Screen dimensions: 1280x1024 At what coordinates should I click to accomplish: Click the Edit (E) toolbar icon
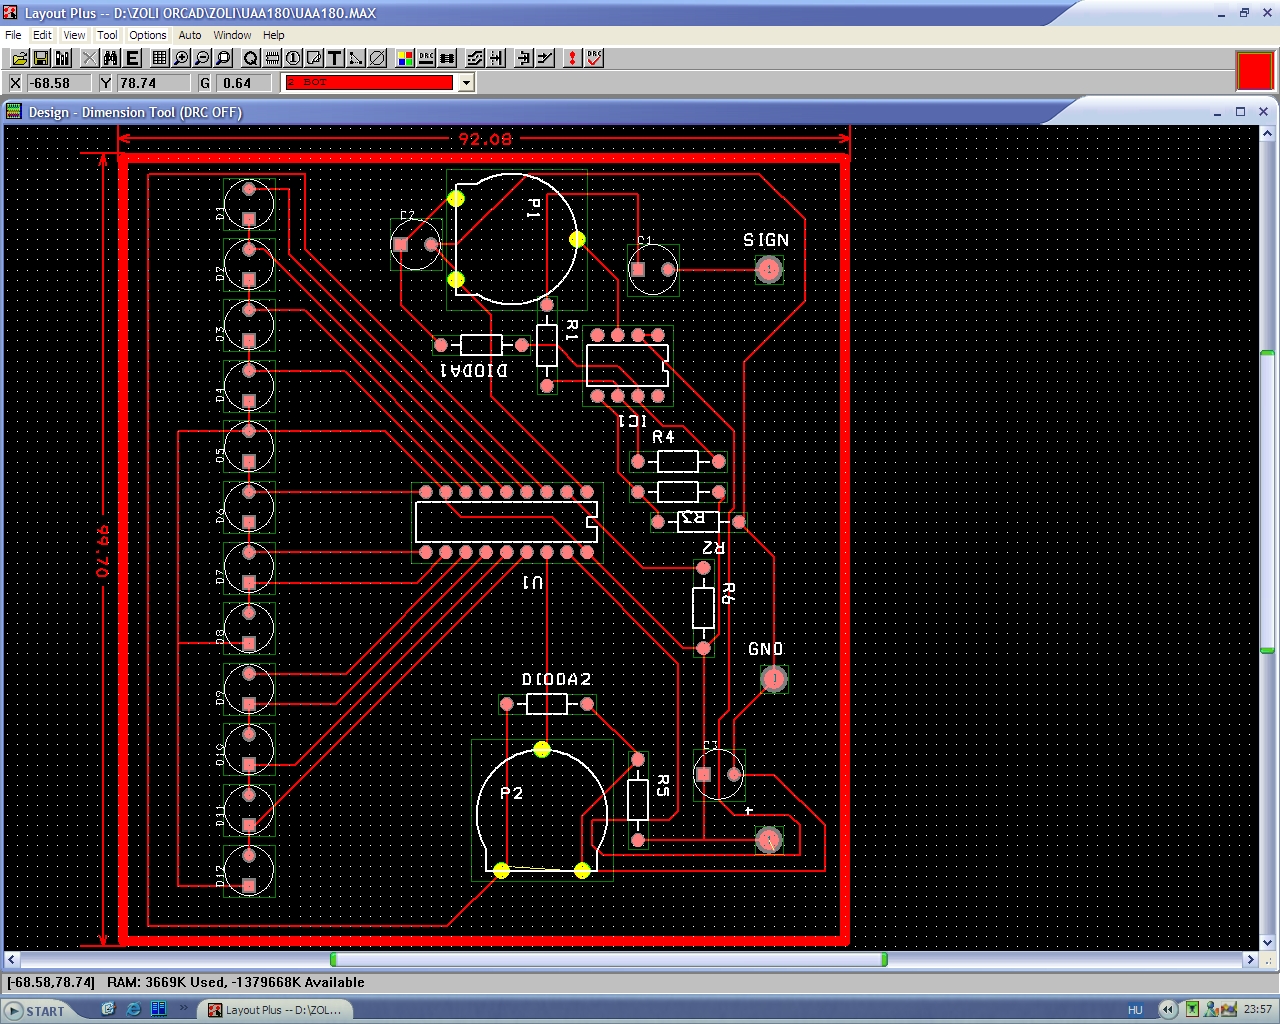point(132,58)
